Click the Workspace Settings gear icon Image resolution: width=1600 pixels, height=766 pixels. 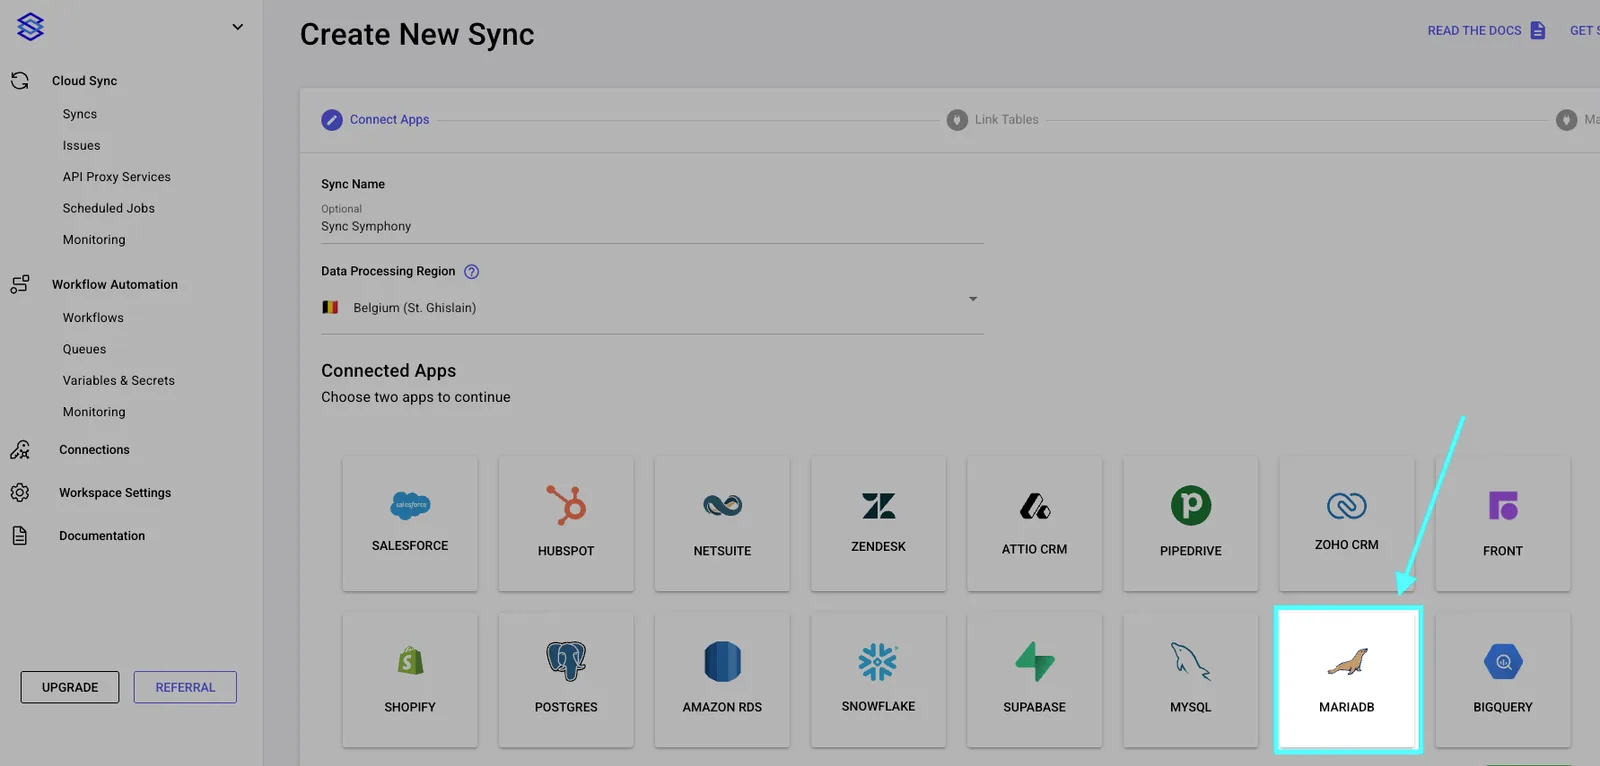click(20, 493)
